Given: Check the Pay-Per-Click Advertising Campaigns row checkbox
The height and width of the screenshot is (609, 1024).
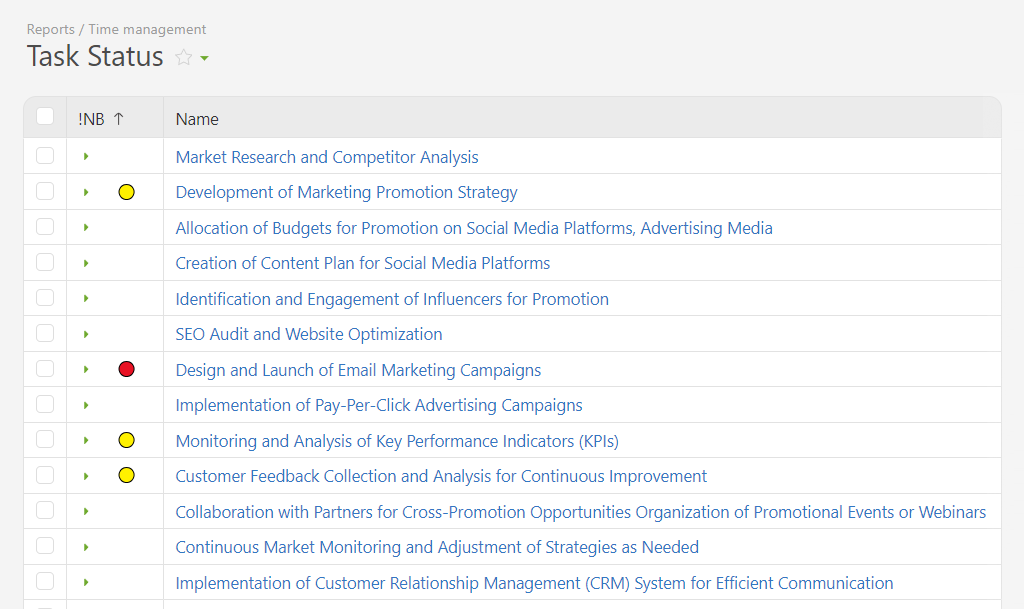Looking at the screenshot, I should [x=45, y=404].
